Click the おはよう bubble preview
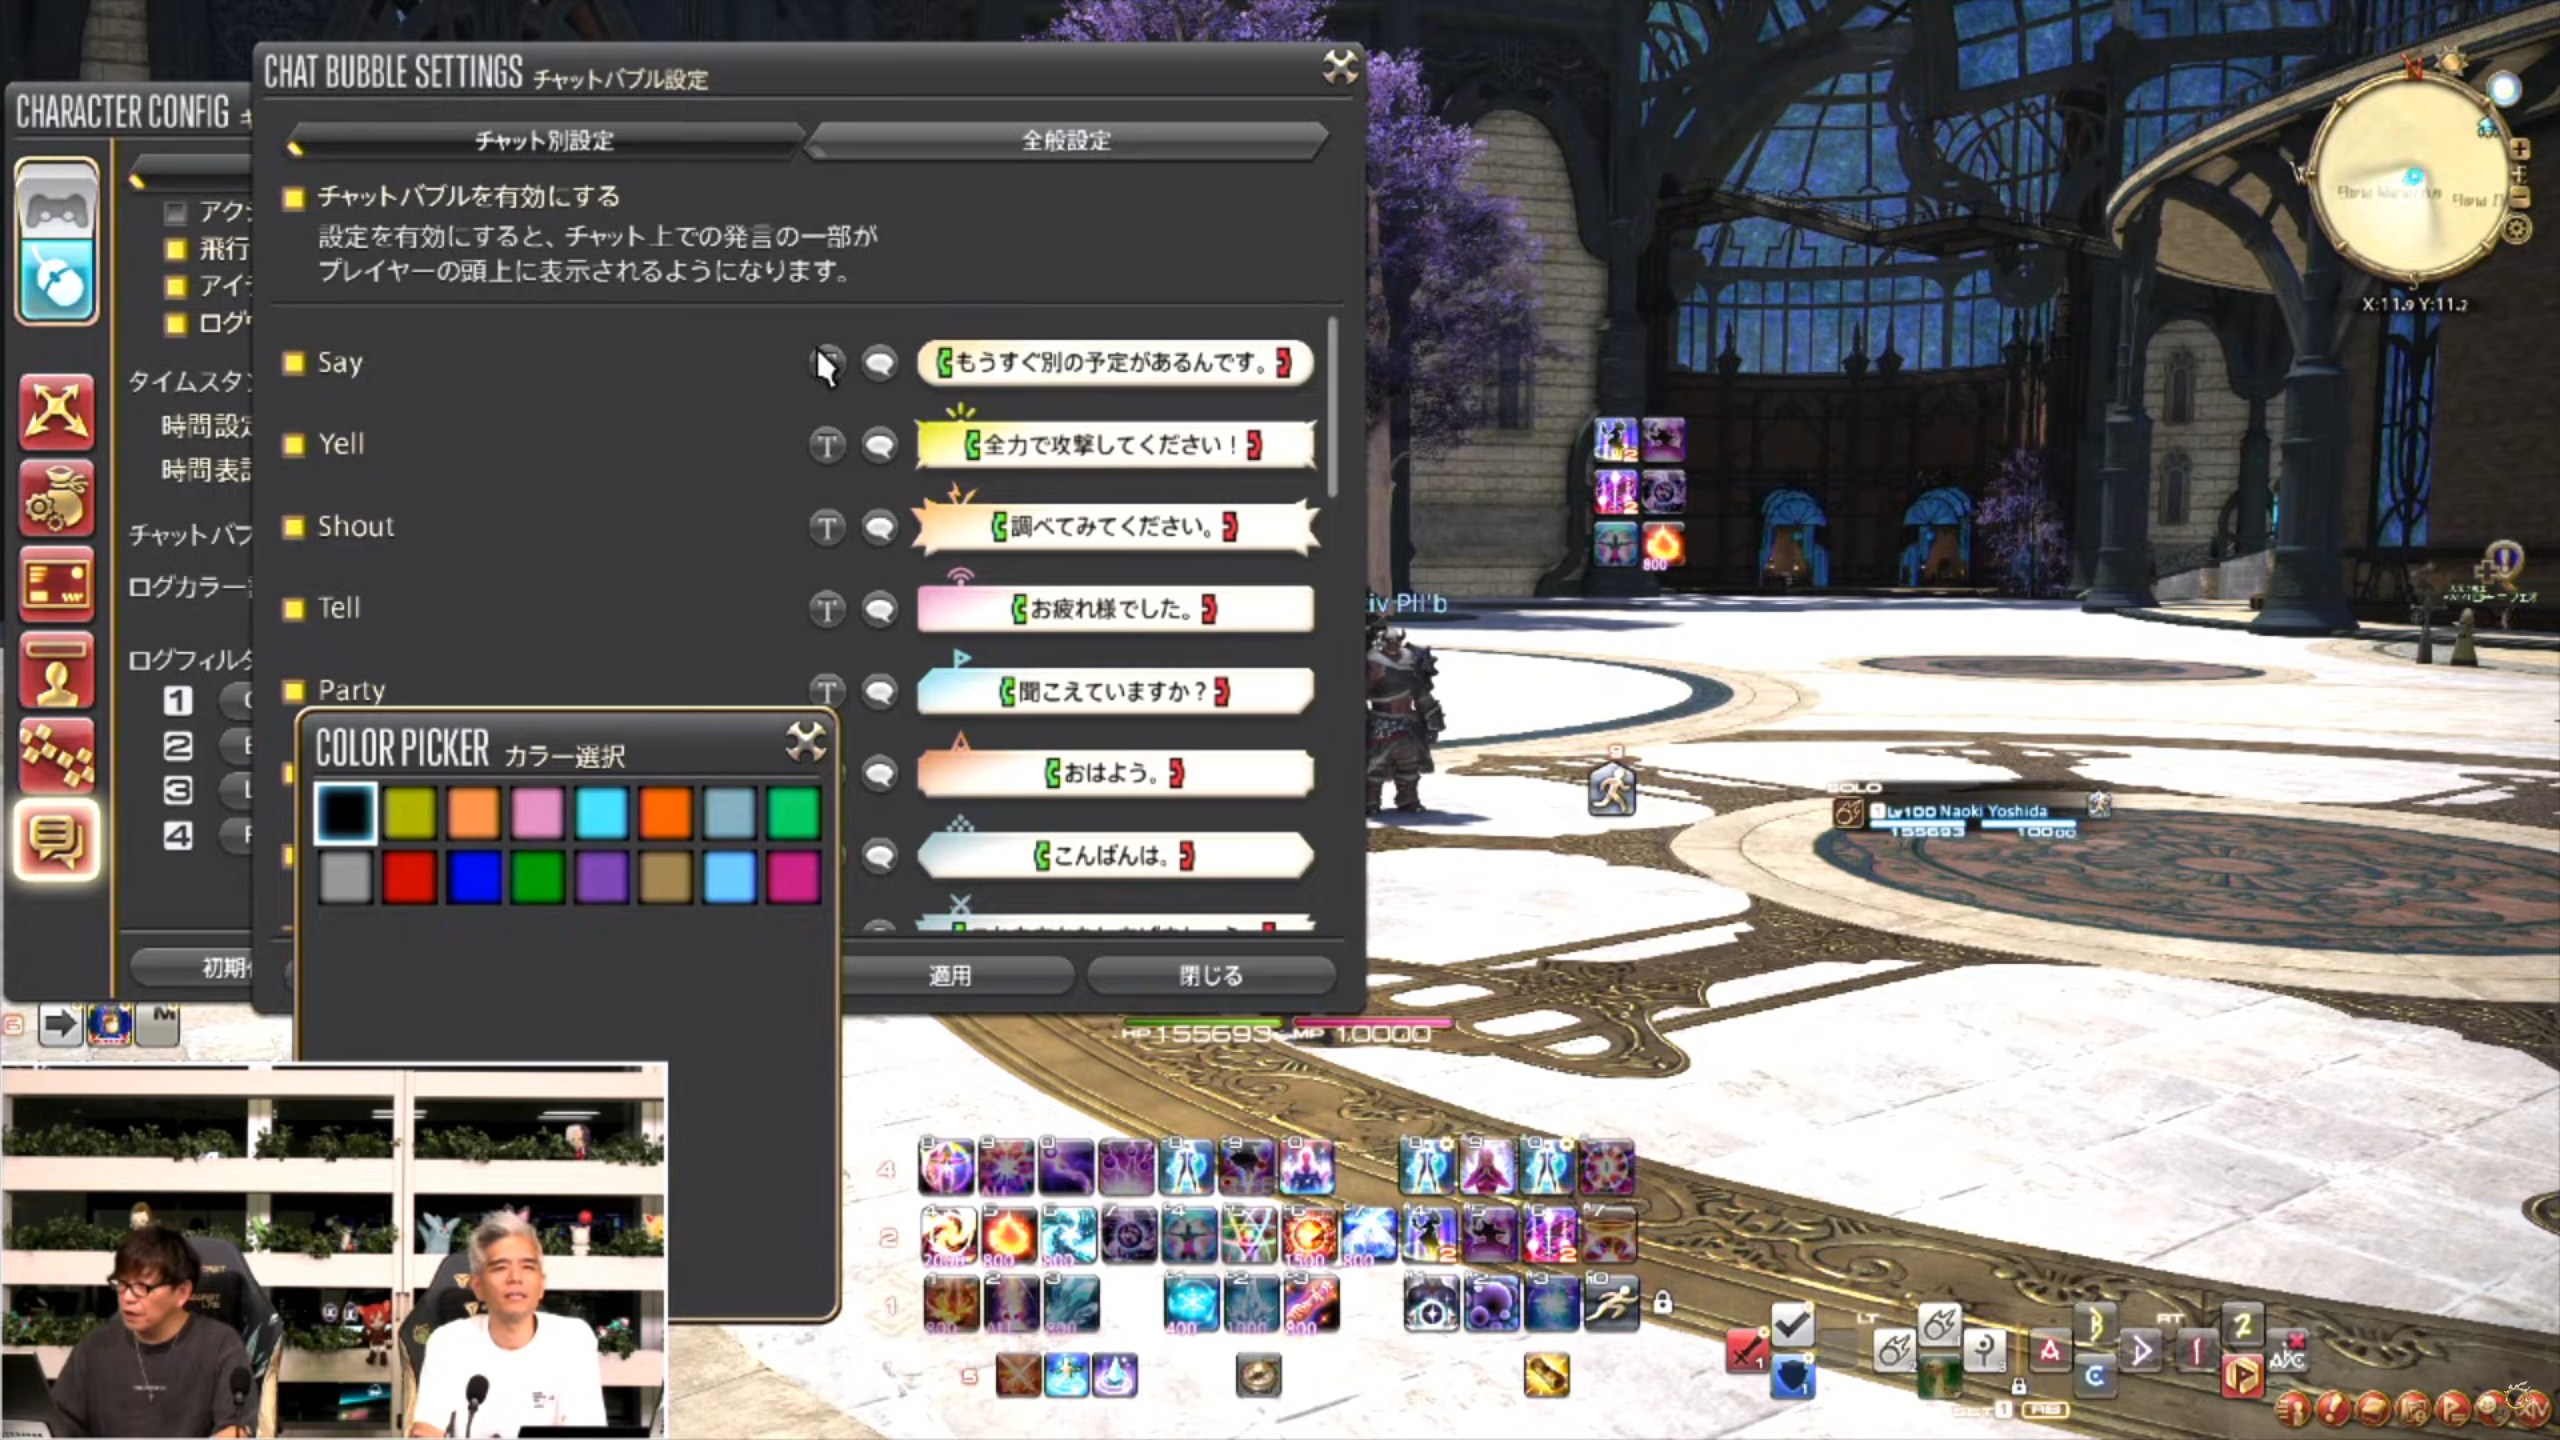The width and height of the screenshot is (2560, 1440). coord(1115,773)
